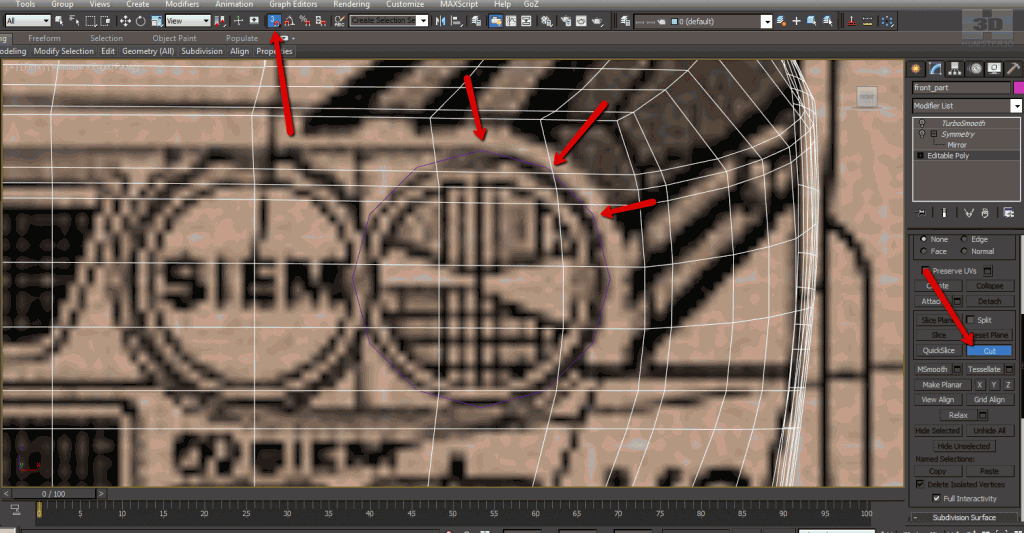
Task: Open the Modify command panel tab
Action: point(935,69)
